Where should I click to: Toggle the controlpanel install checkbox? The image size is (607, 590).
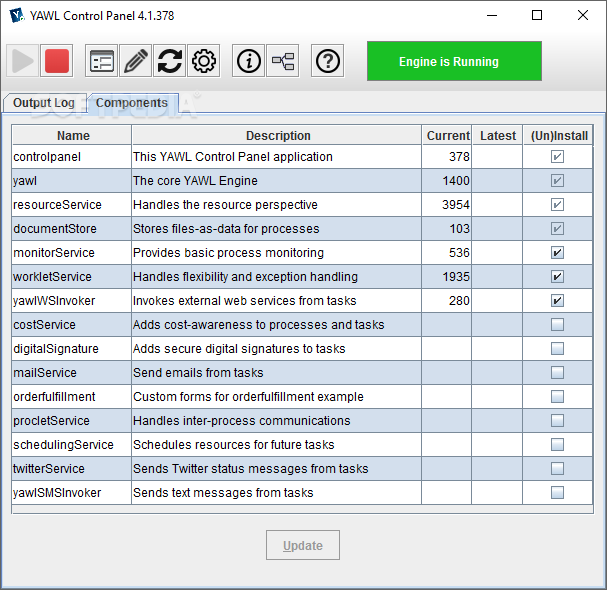pos(557,157)
